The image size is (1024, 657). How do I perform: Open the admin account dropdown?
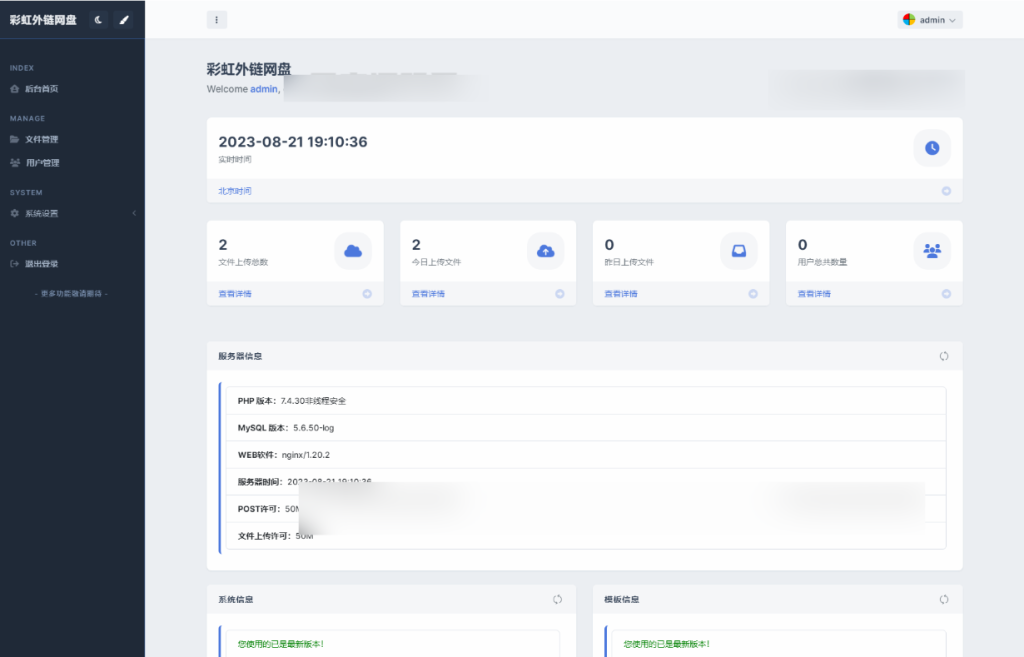coord(929,19)
